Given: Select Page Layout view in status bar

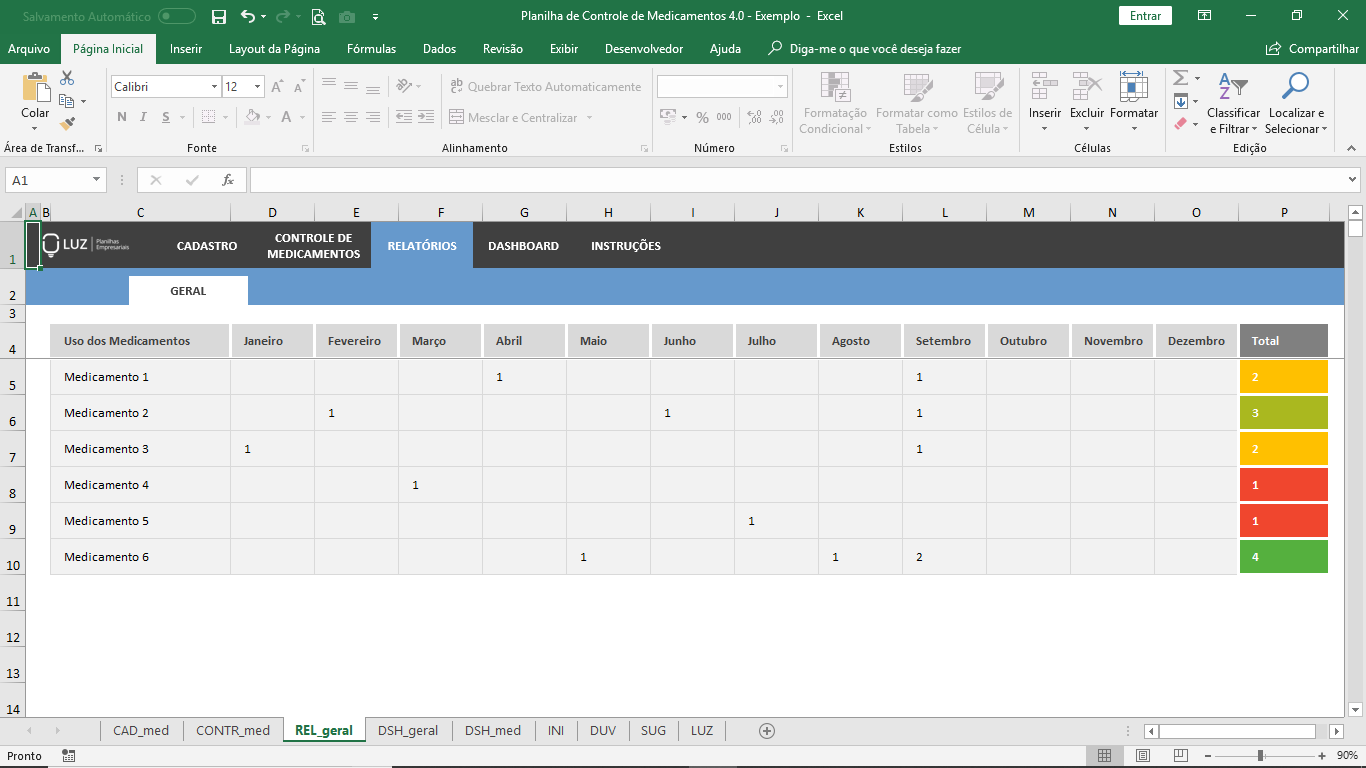Looking at the screenshot, I should click(1143, 756).
